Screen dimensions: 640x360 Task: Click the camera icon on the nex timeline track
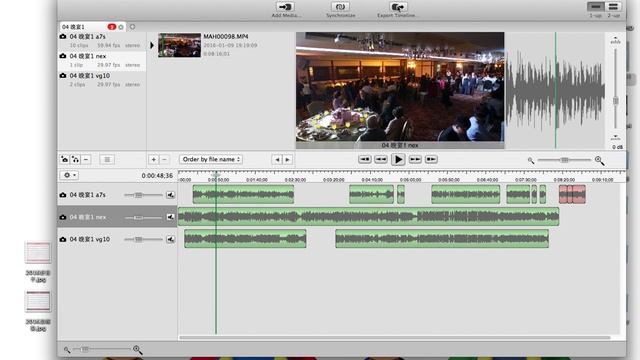[x=63, y=217]
